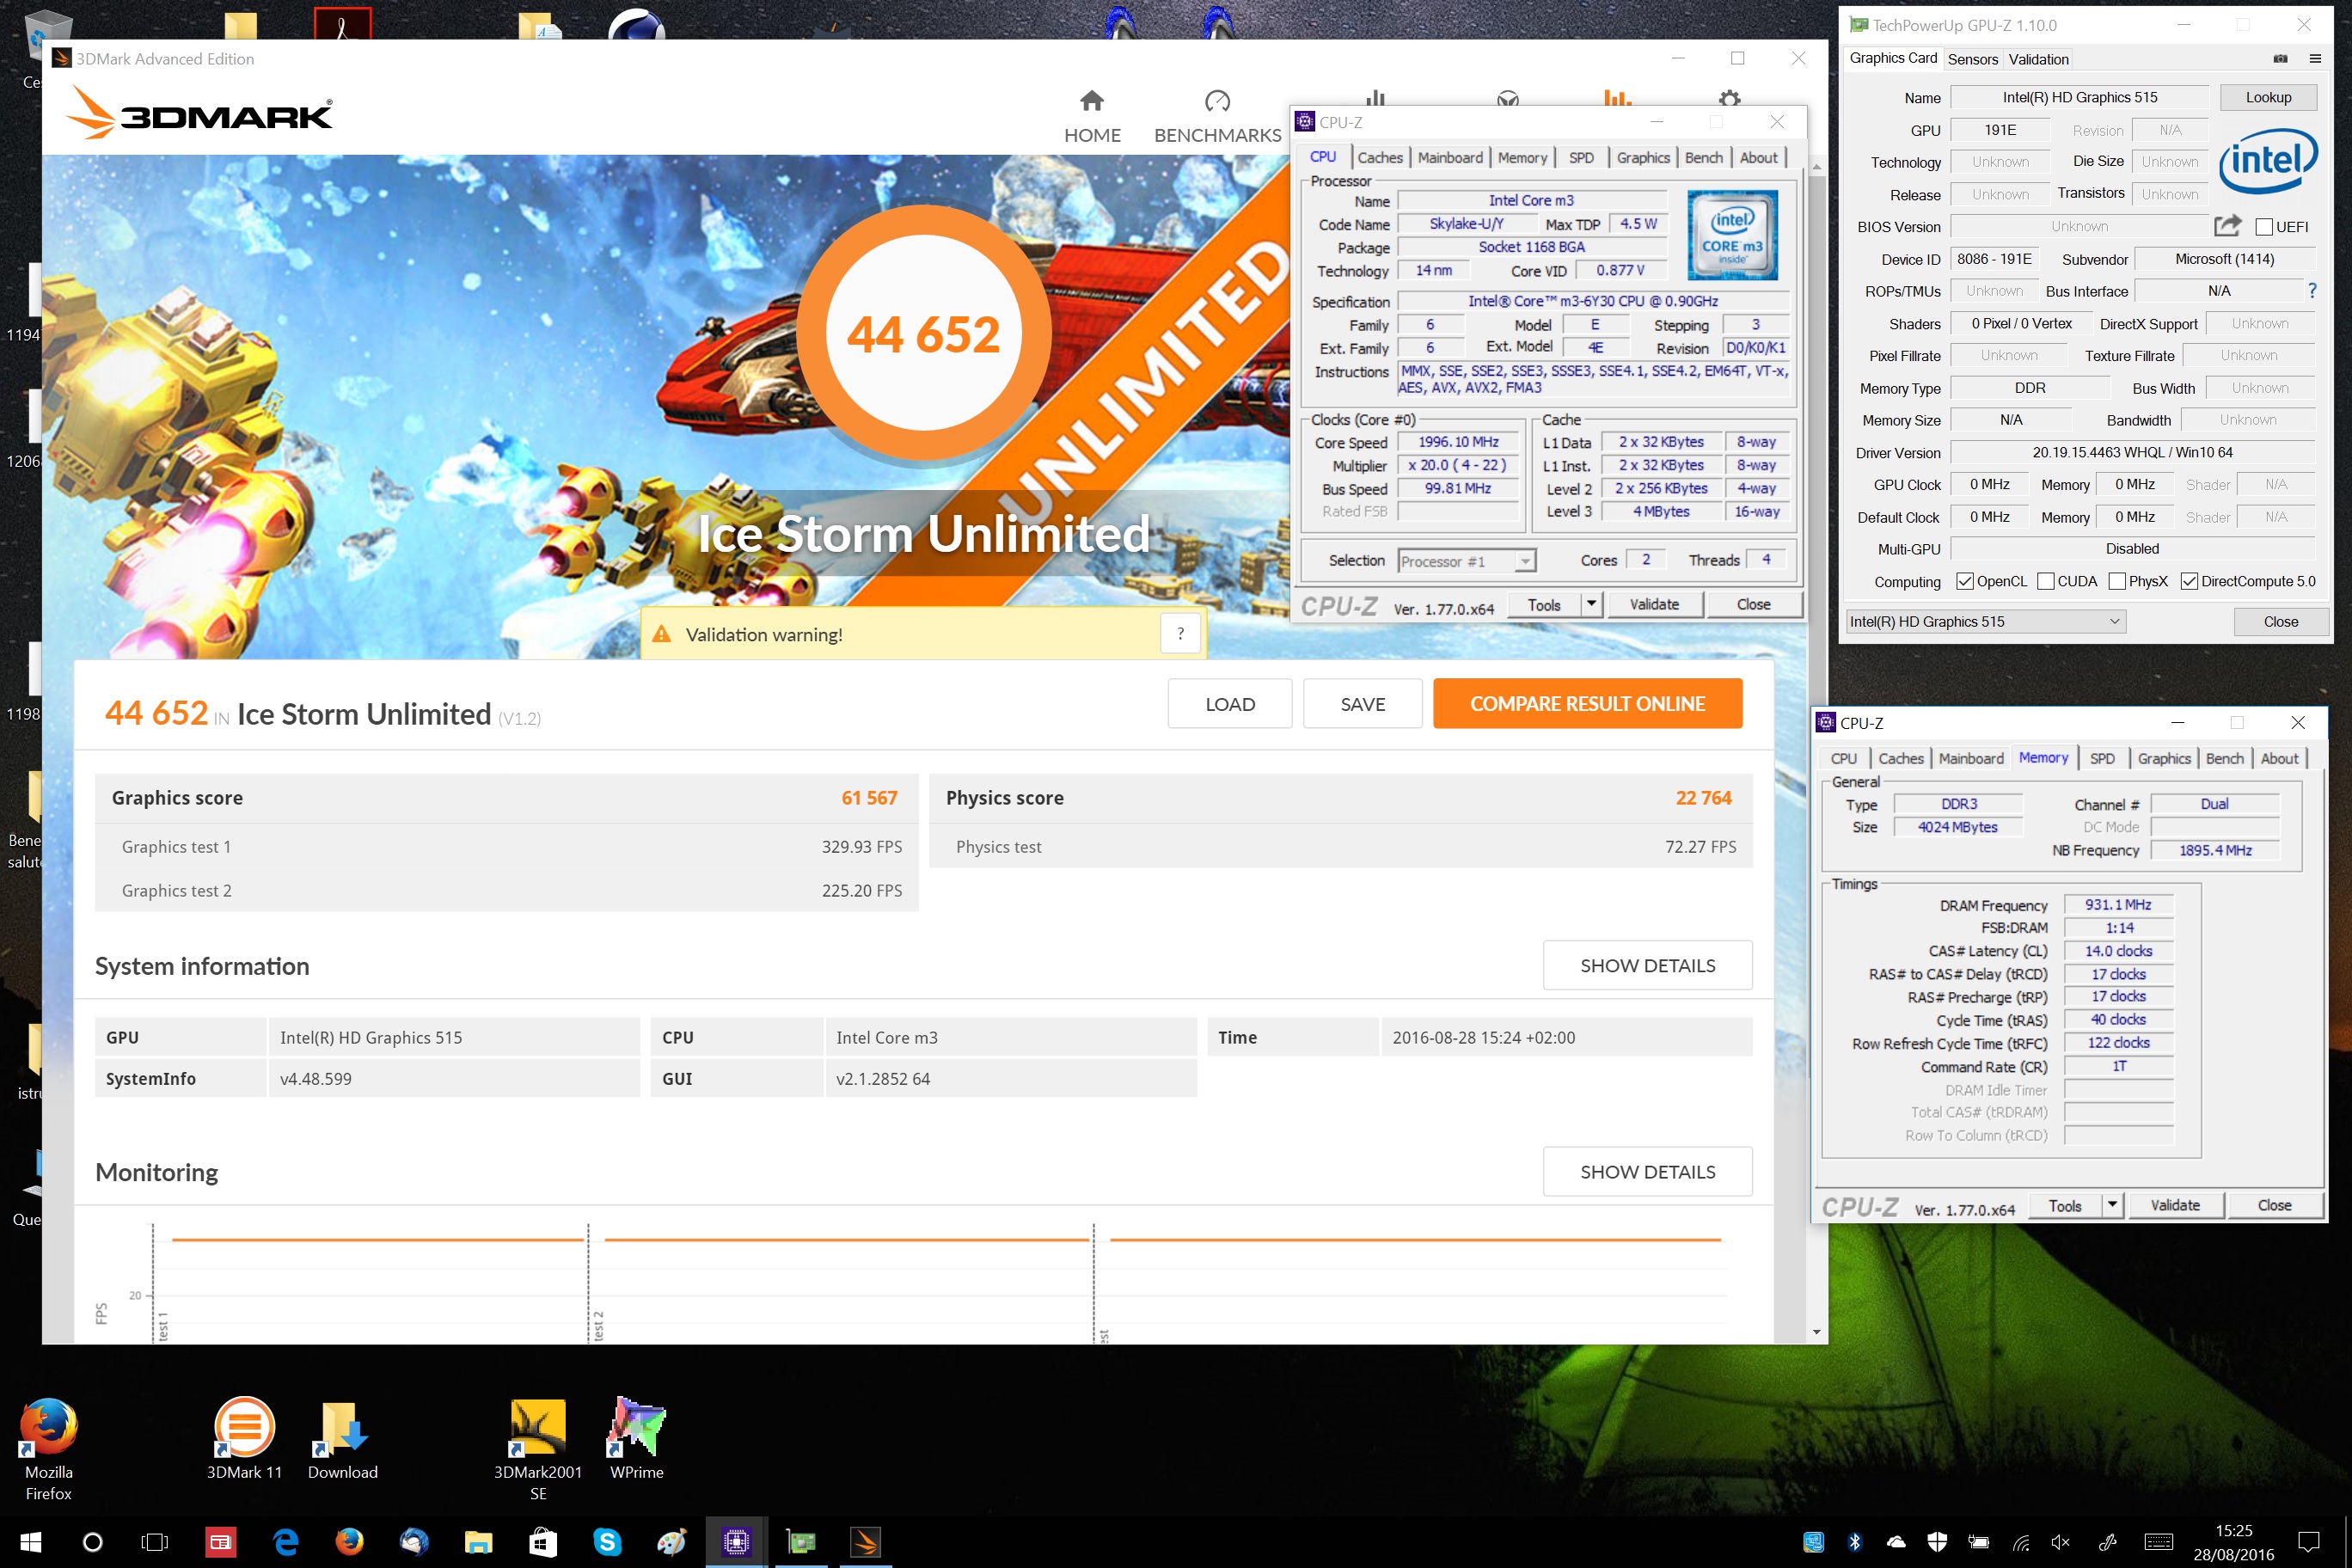Switch to GPU-Z taskbar icon
Viewport: 2352px width, 1568px height.
point(801,1542)
